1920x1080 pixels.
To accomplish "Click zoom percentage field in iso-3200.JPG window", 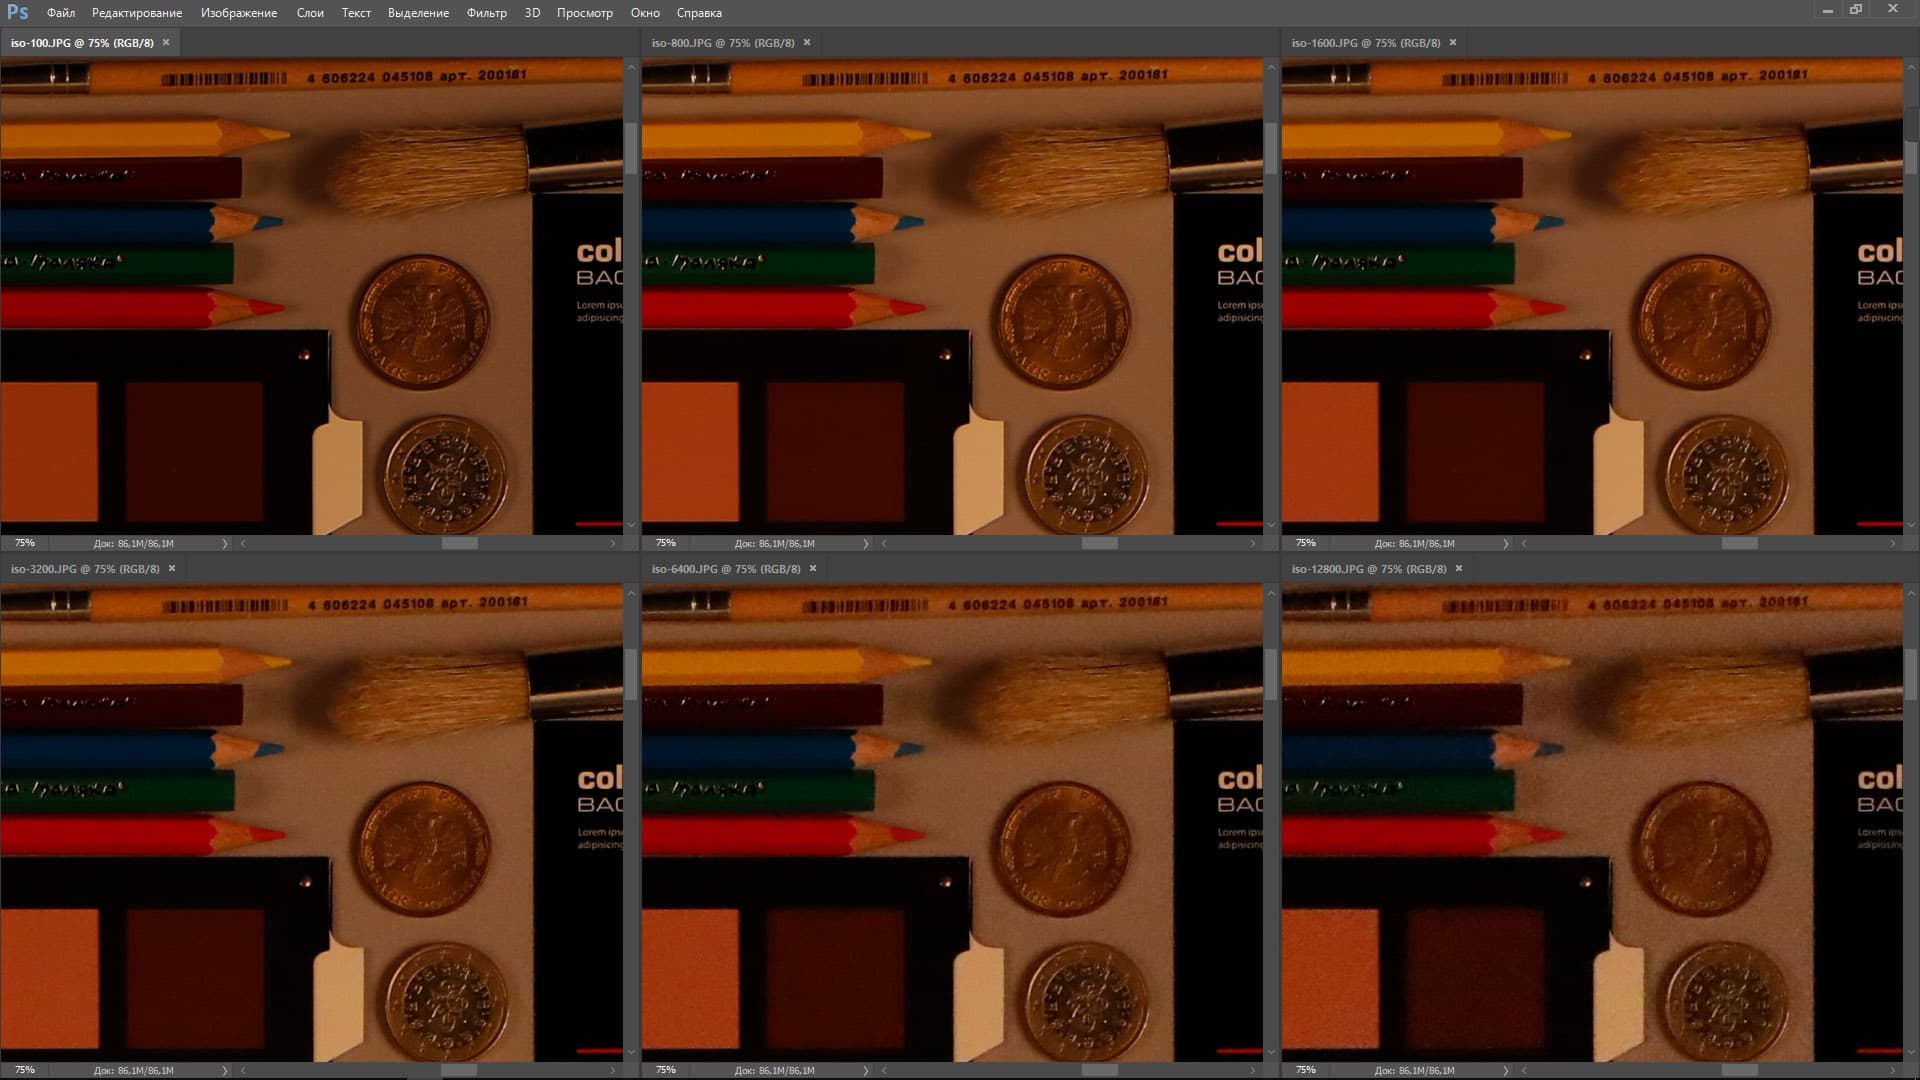I will click(25, 1070).
